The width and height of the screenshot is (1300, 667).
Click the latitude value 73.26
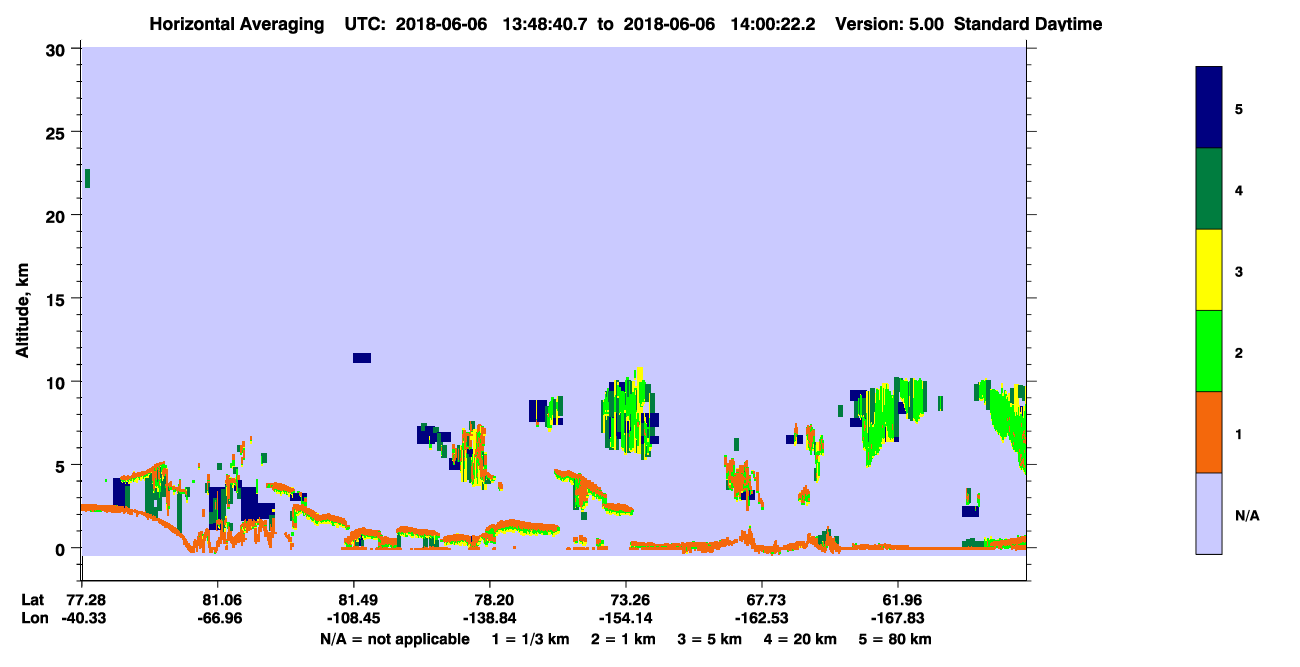[x=626, y=600]
